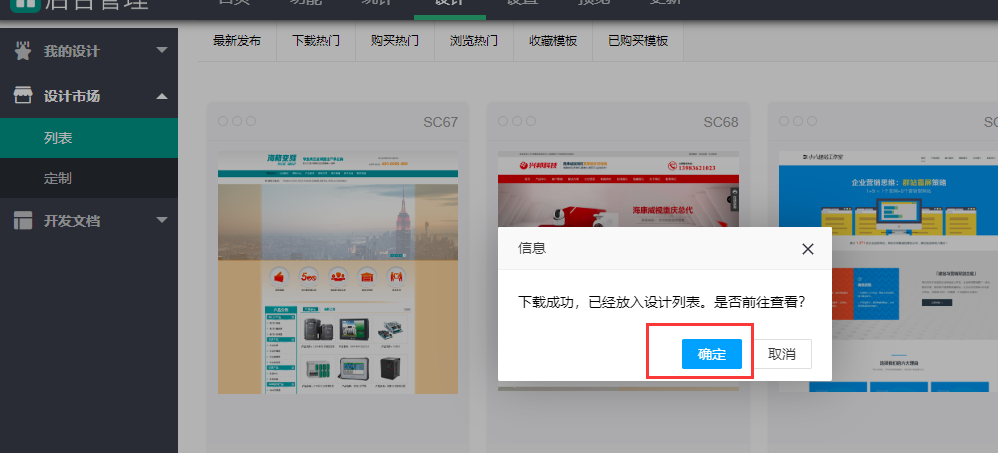Expand the 我的设计 menu arrow
The image size is (998, 453).
(x=162, y=51)
